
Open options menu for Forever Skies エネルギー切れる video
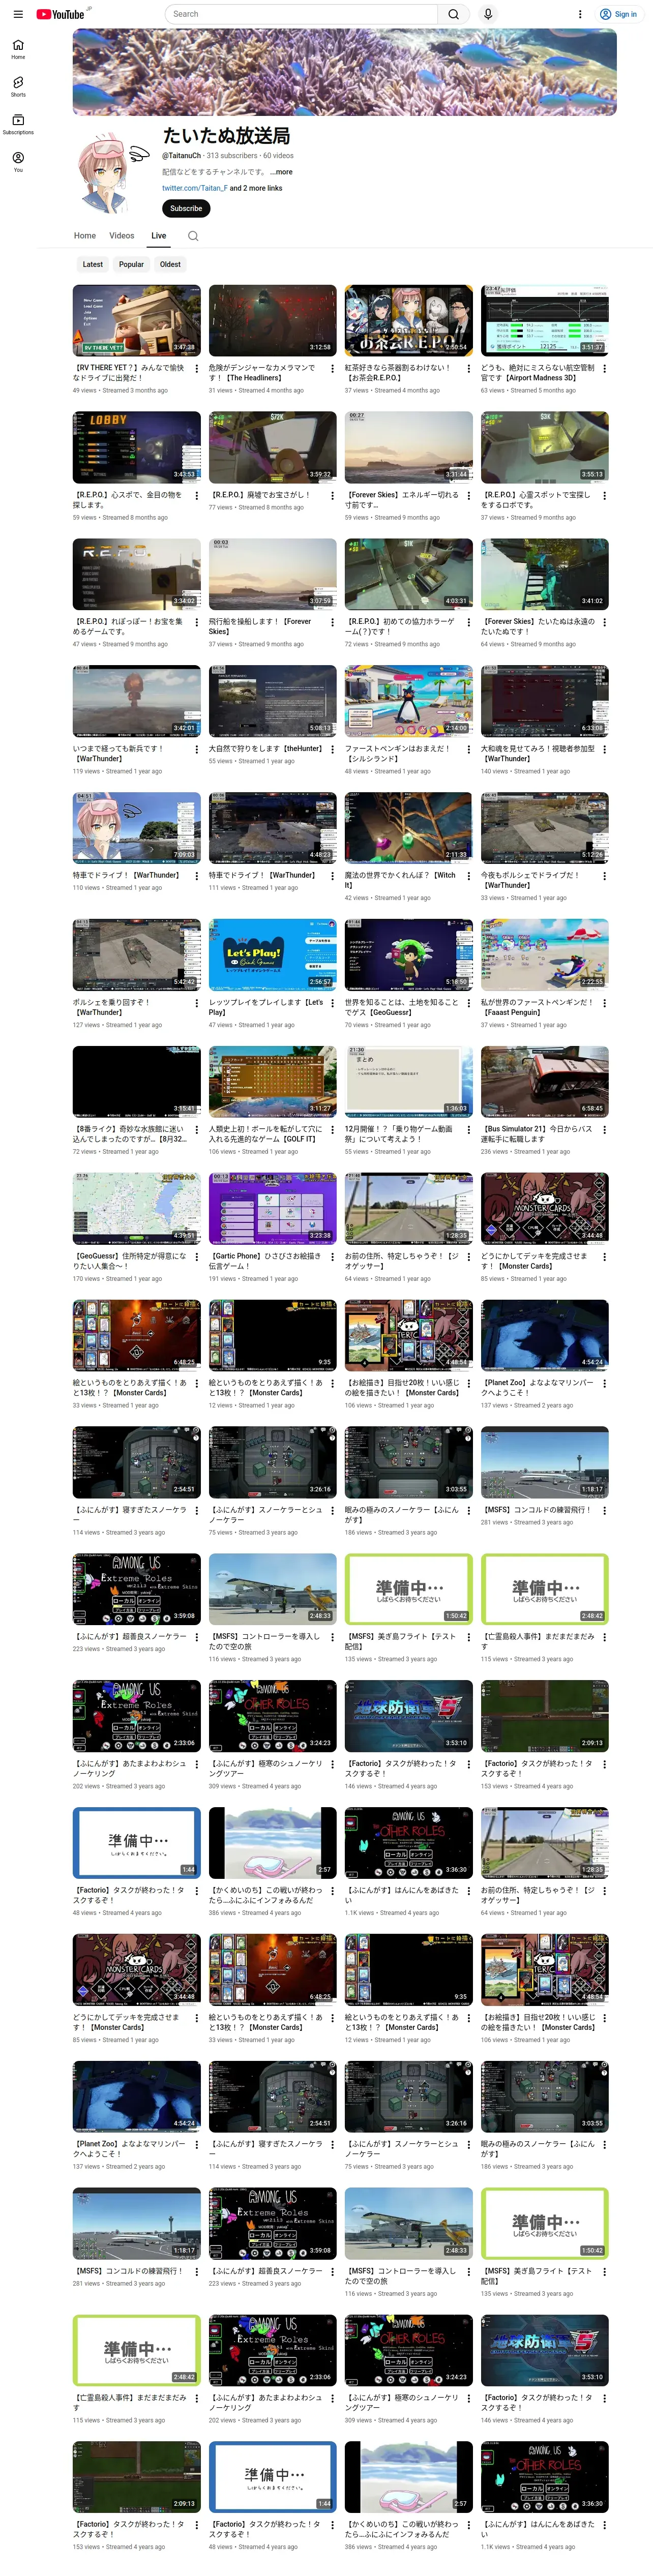coord(468,496)
